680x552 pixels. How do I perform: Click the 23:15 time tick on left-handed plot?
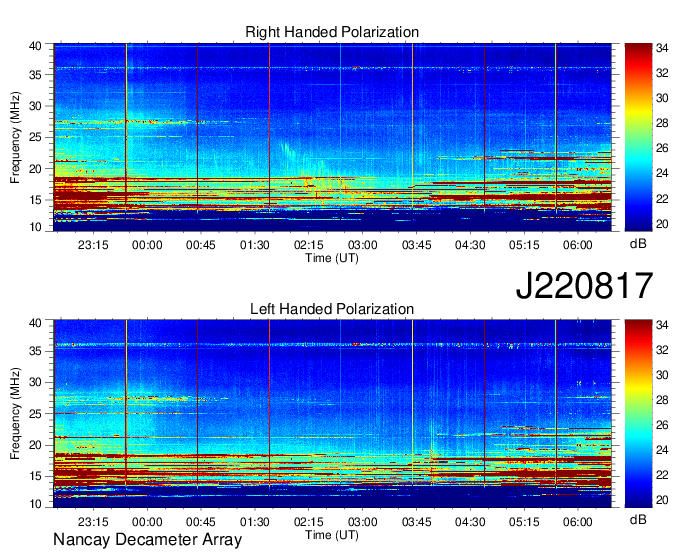click(93, 522)
